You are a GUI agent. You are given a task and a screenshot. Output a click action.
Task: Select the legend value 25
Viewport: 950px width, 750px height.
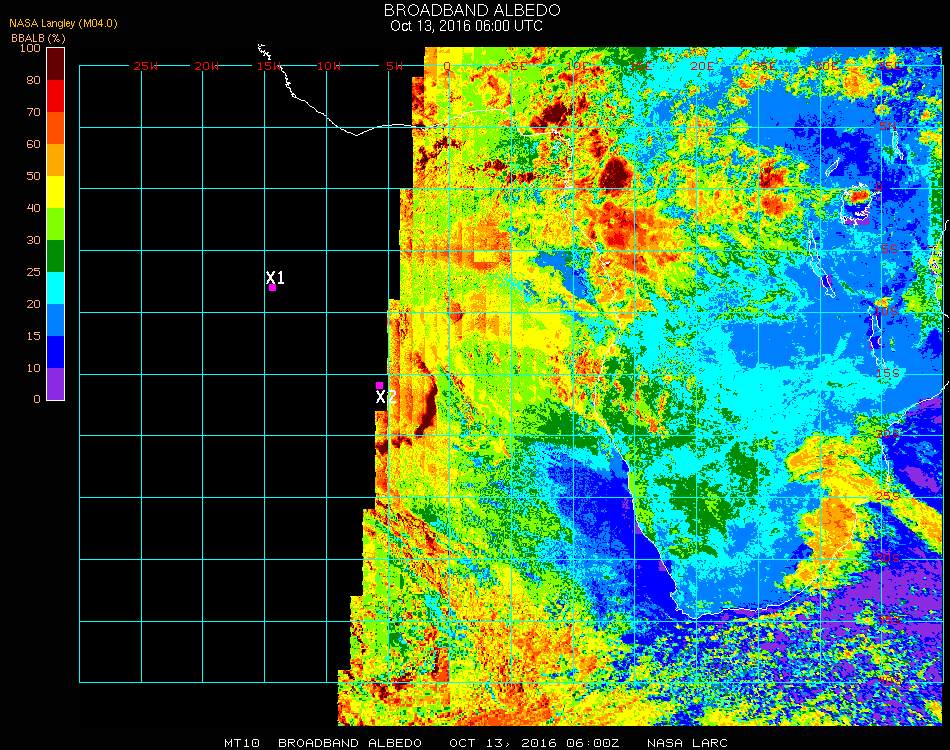33,272
